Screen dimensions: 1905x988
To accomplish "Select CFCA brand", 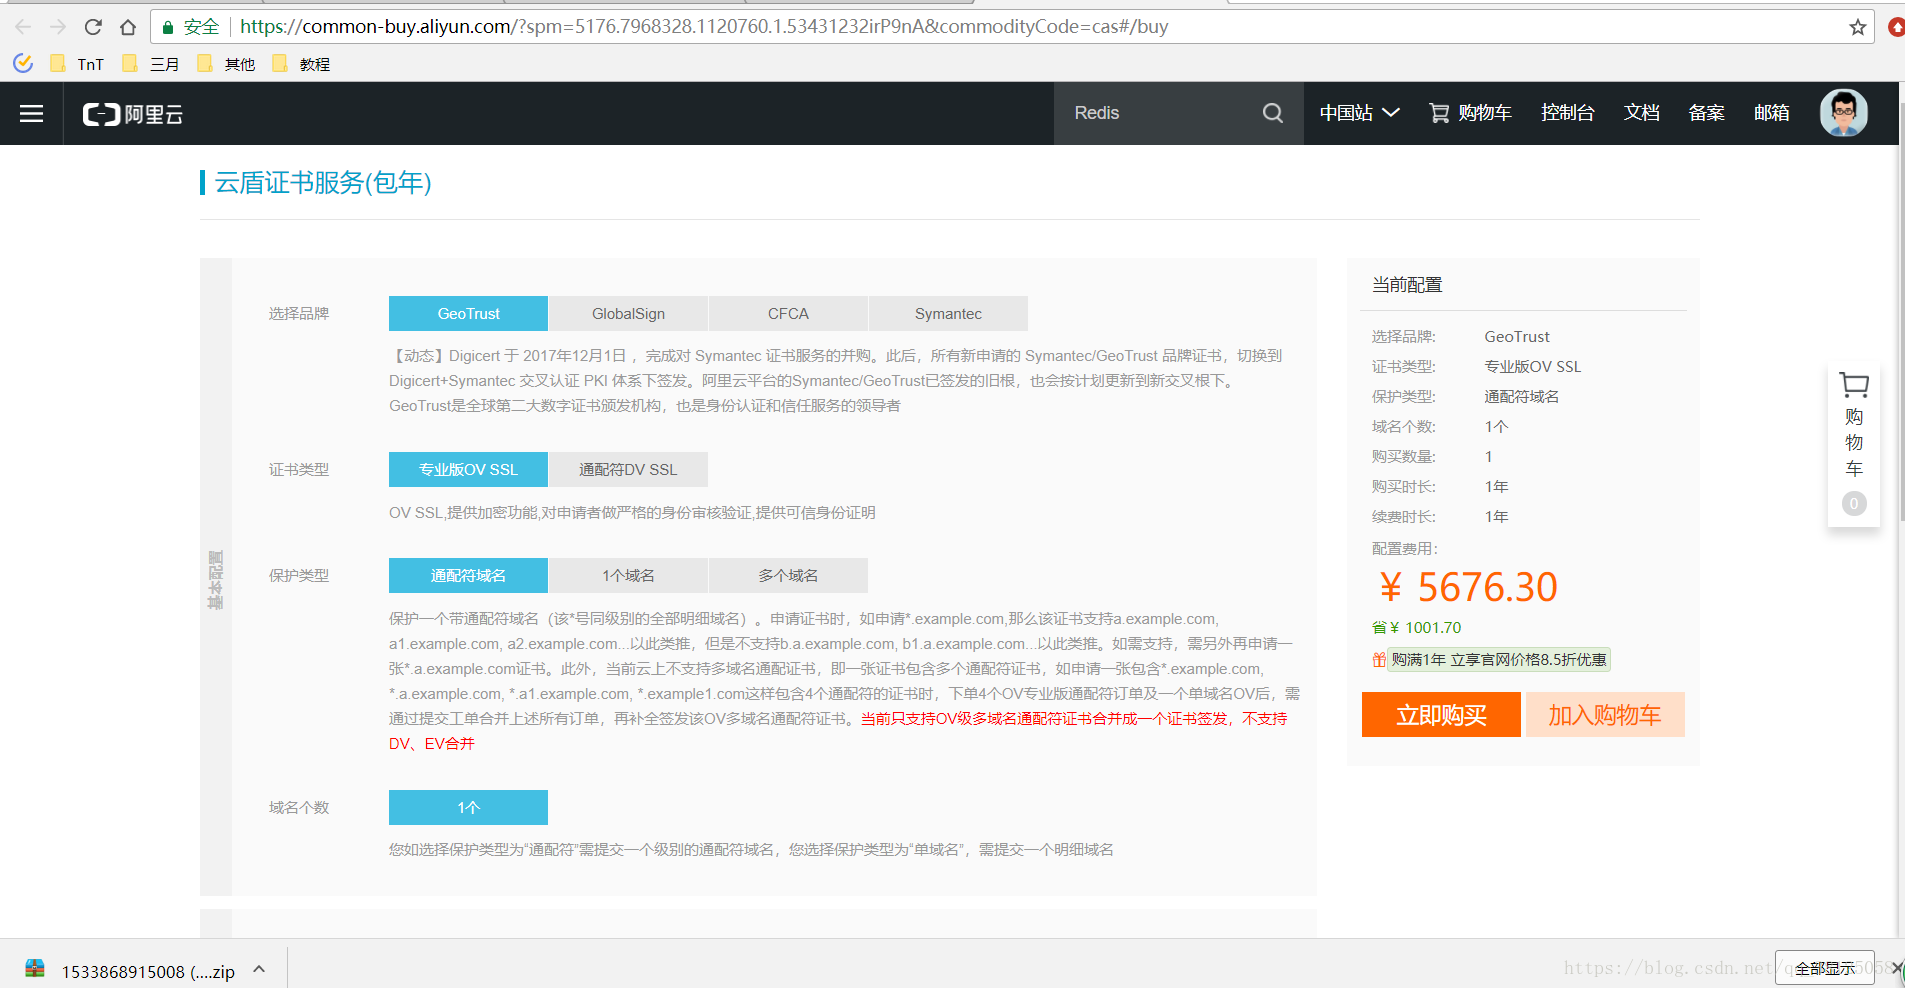I will (x=788, y=313).
